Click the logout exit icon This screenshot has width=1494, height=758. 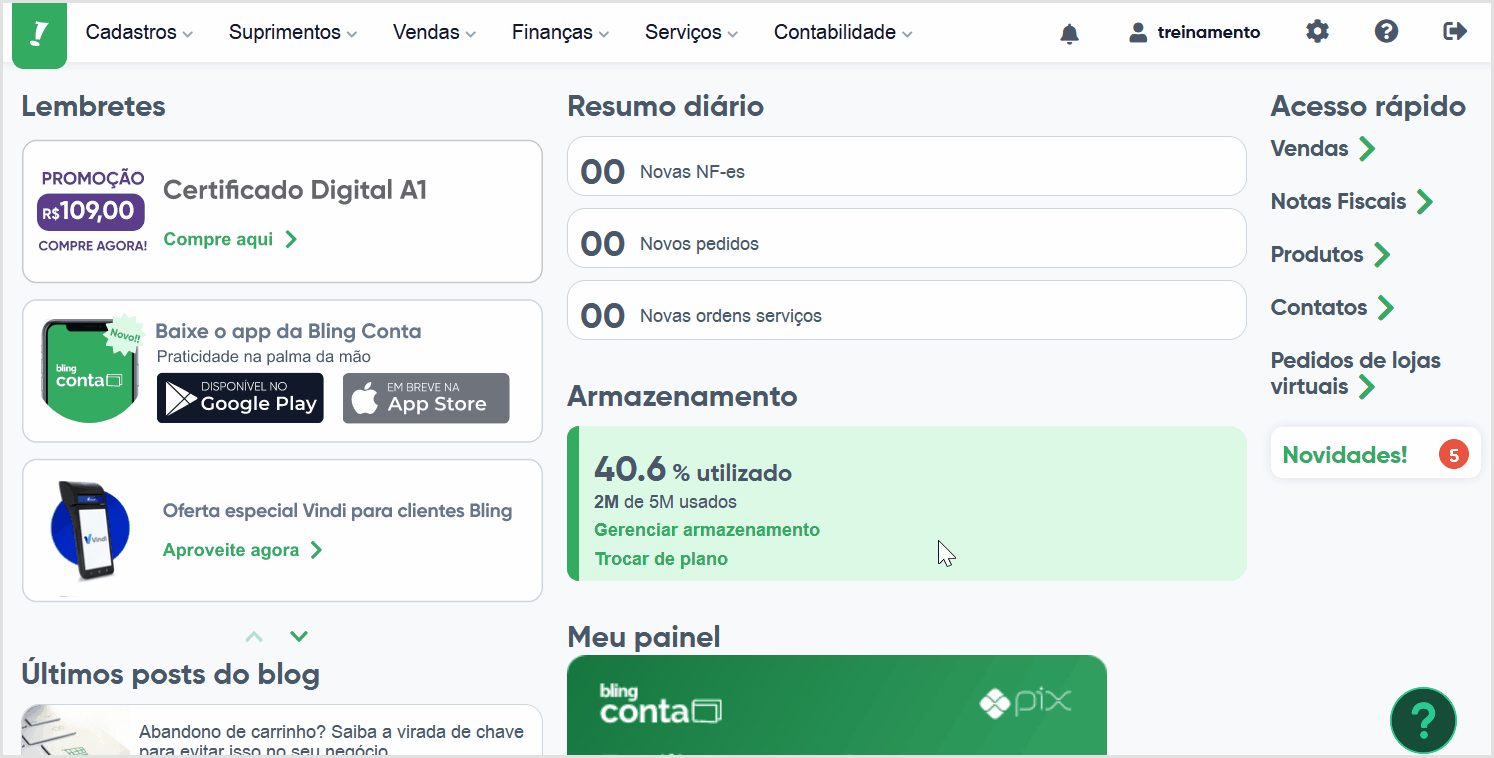click(1455, 32)
